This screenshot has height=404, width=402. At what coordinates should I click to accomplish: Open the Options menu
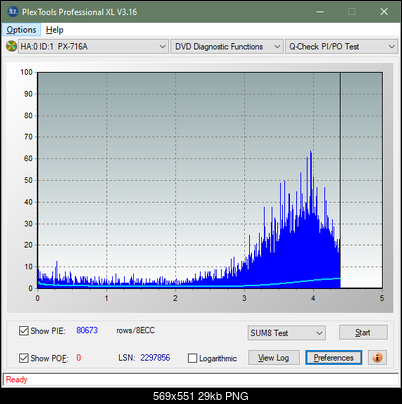pos(21,30)
